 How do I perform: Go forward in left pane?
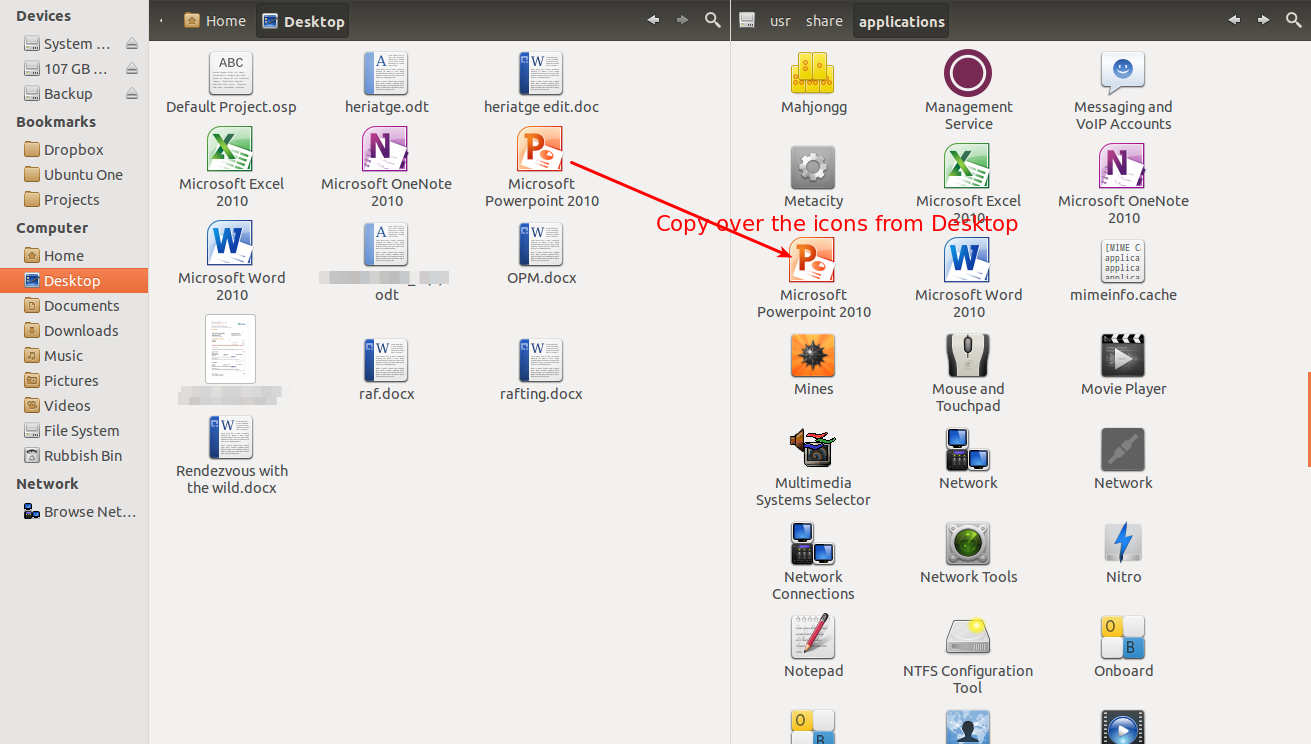(x=683, y=20)
